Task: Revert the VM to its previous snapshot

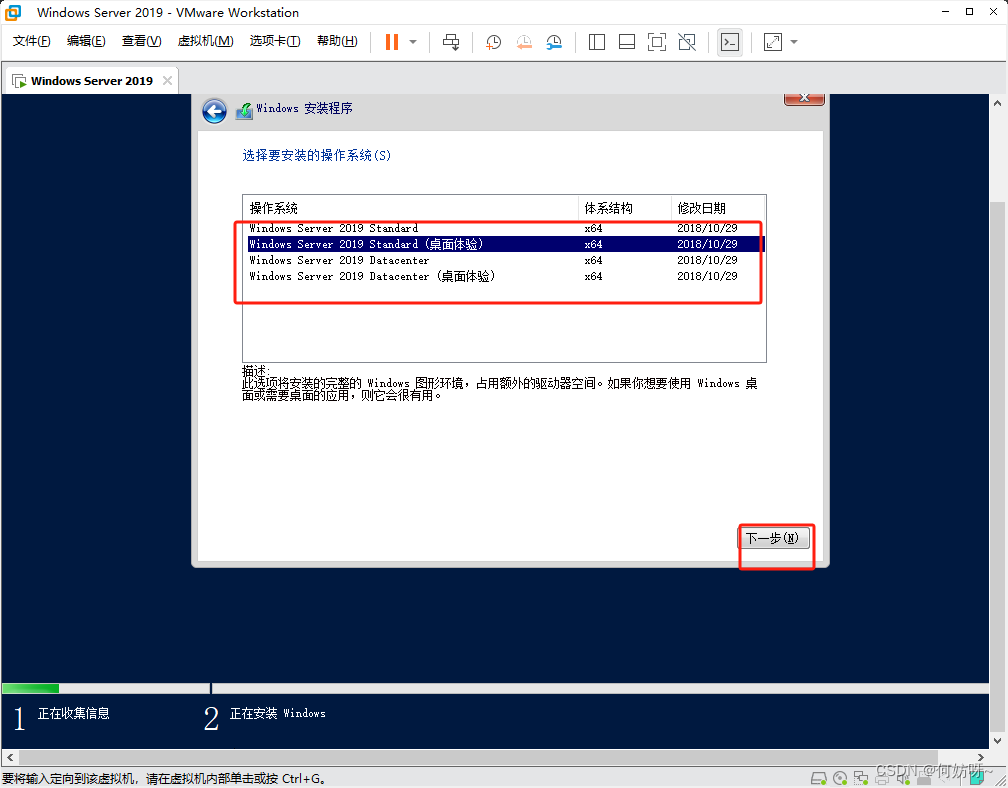Action: (x=524, y=42)
